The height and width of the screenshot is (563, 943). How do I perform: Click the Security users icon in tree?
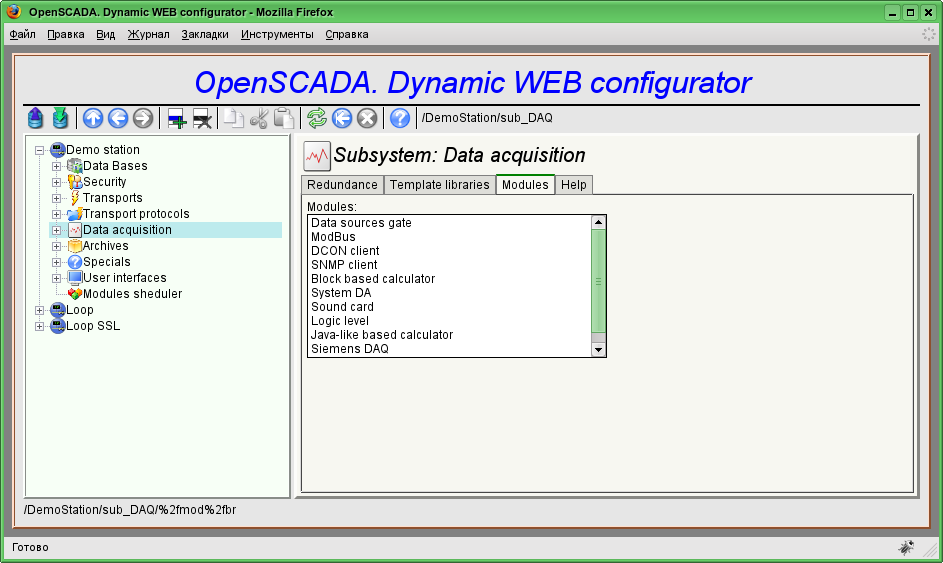tap(75, 182)
